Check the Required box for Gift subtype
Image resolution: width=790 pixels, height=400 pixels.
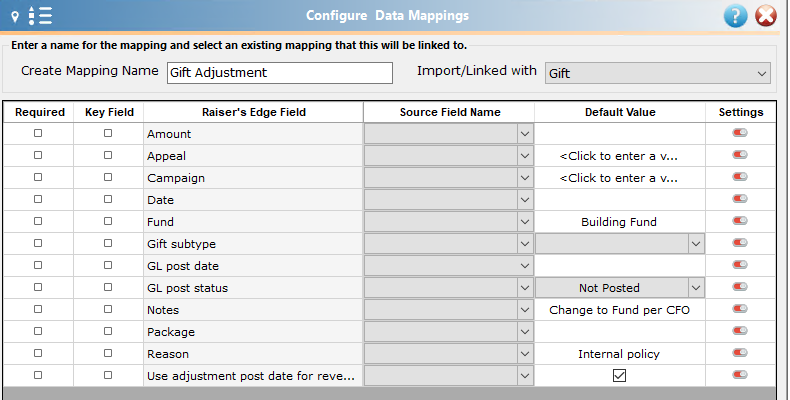tap(38, 243)
